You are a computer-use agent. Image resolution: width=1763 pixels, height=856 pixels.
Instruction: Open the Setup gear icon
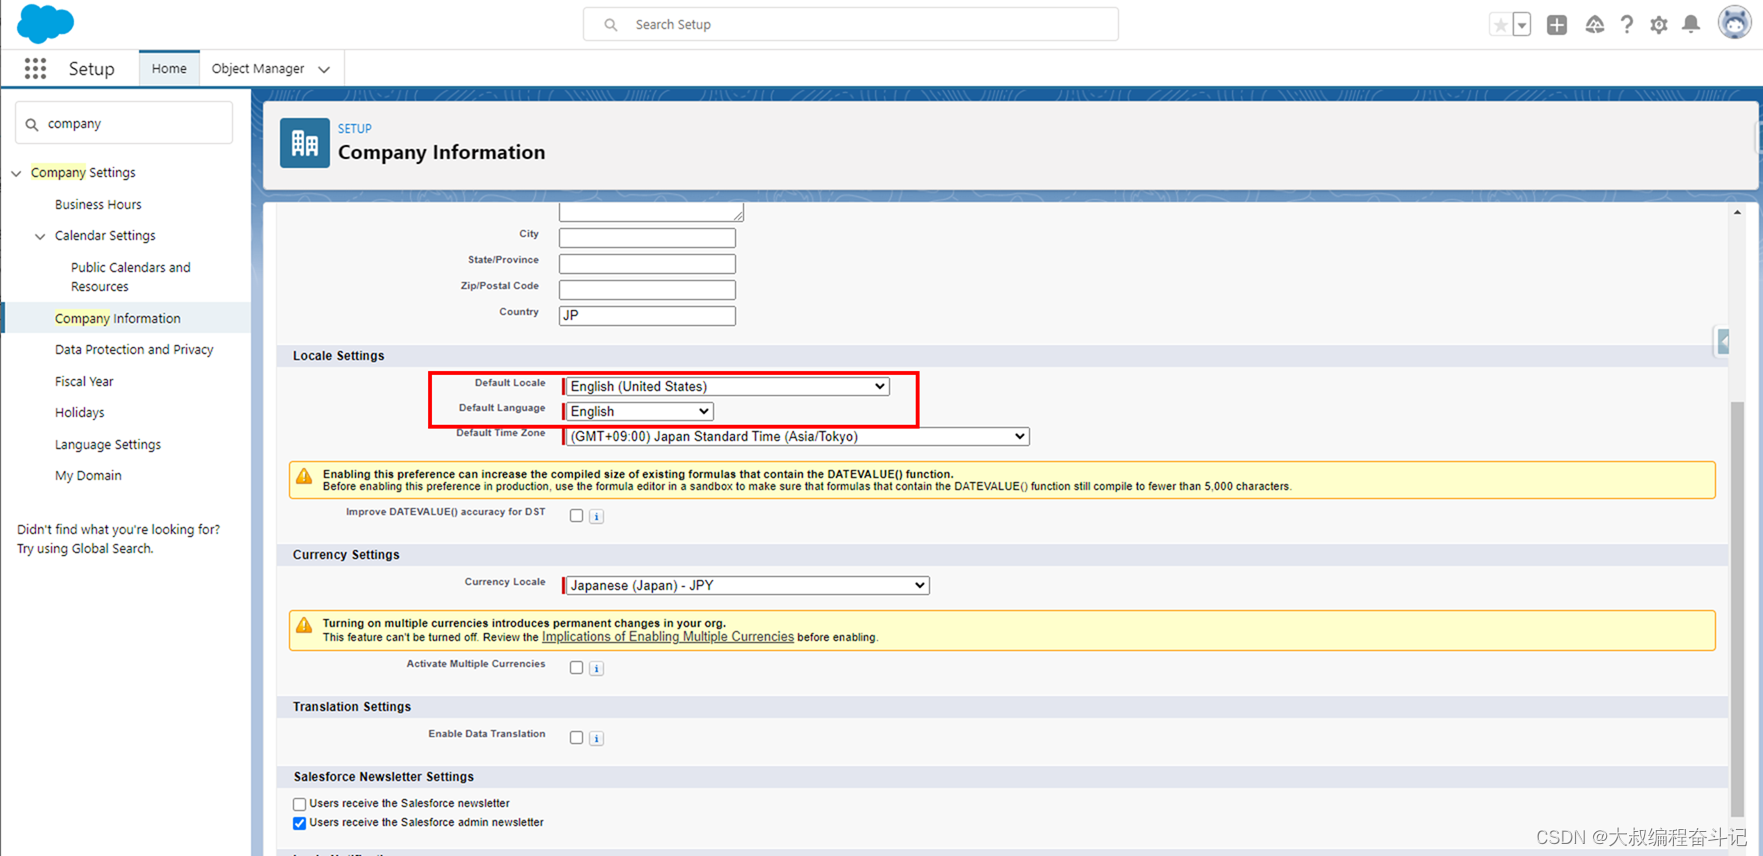click(1659, 25)
